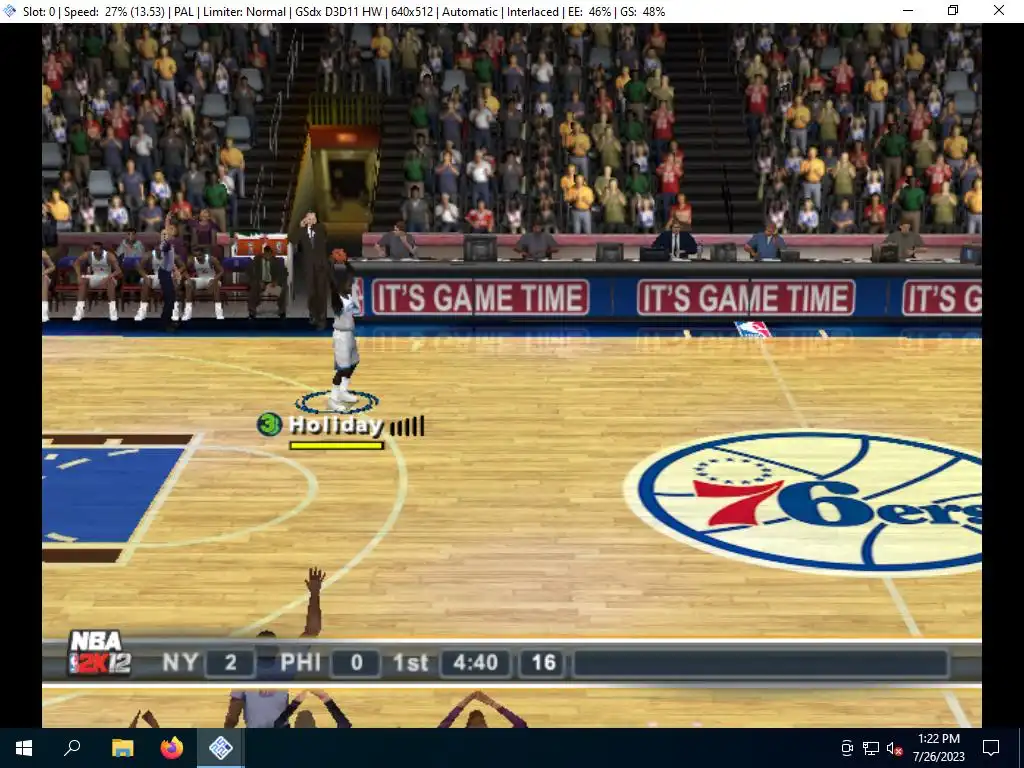
Task: Click the PHI score of 0
Action: point(357,663)
